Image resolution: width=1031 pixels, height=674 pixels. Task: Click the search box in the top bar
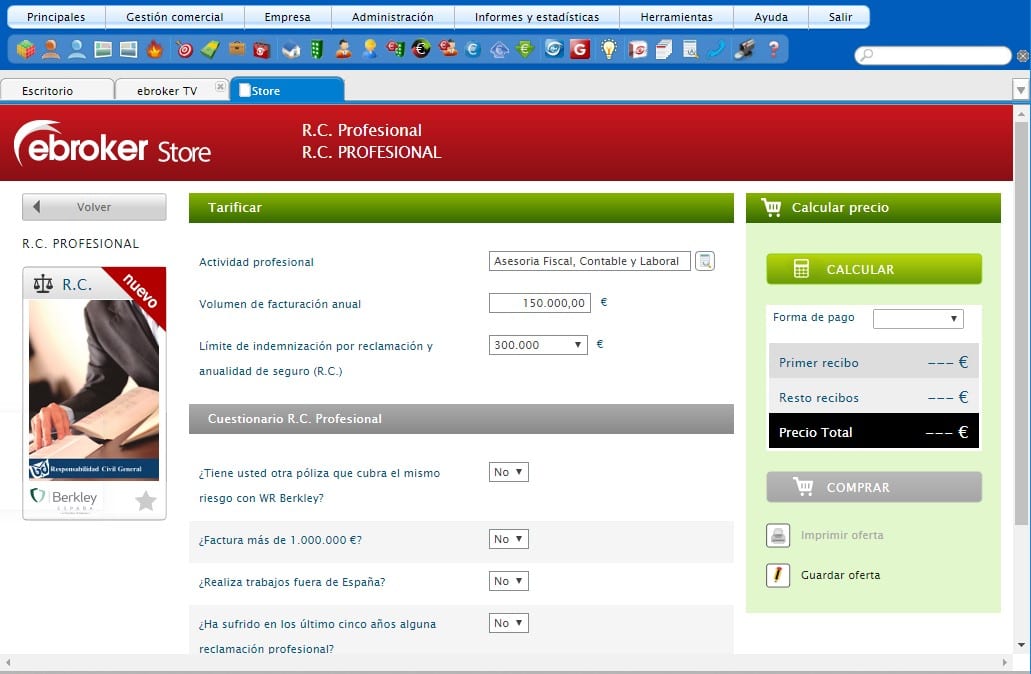[932, 55]
